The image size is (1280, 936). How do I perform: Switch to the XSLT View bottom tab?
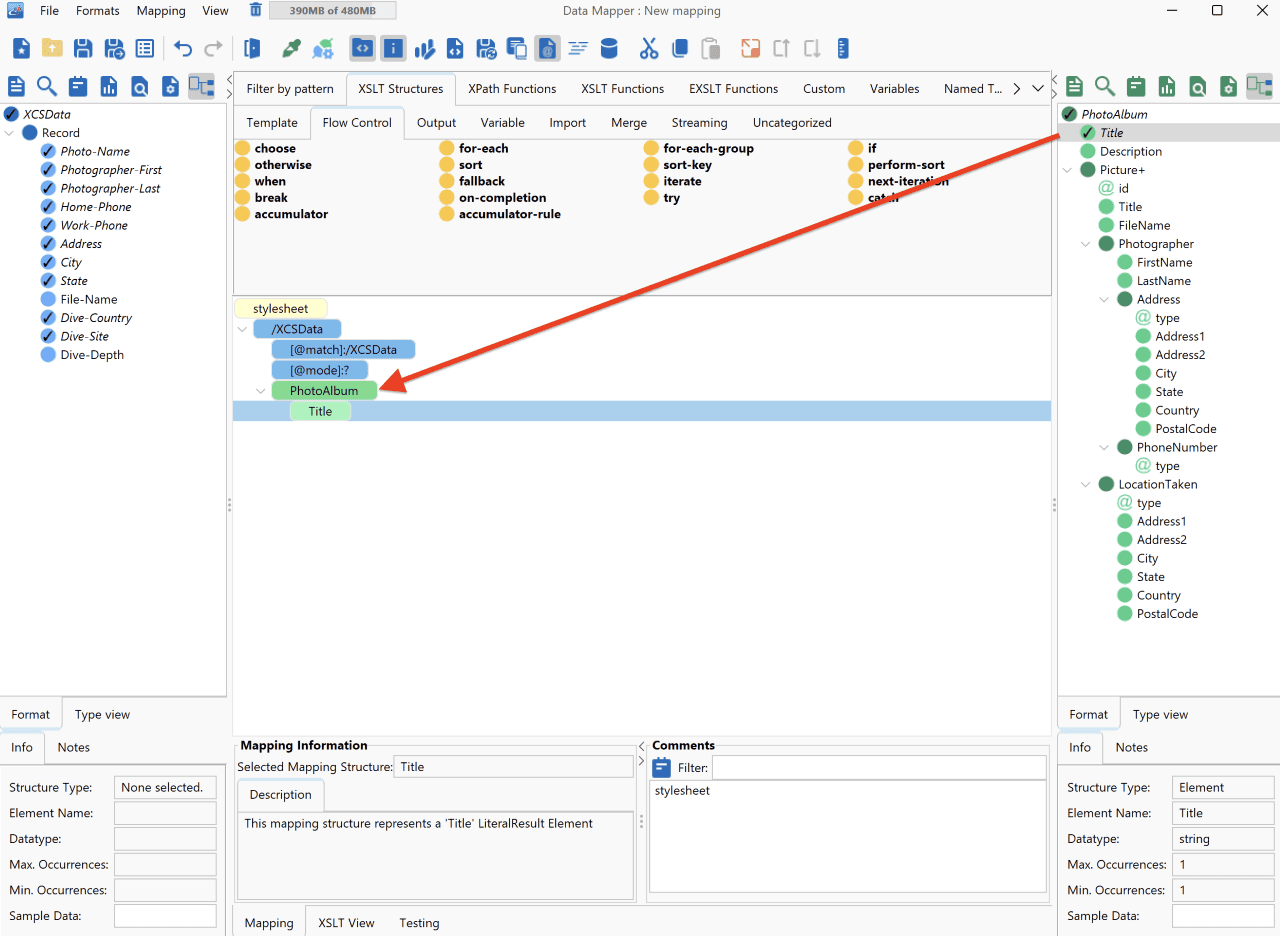[x=346, y=922]
